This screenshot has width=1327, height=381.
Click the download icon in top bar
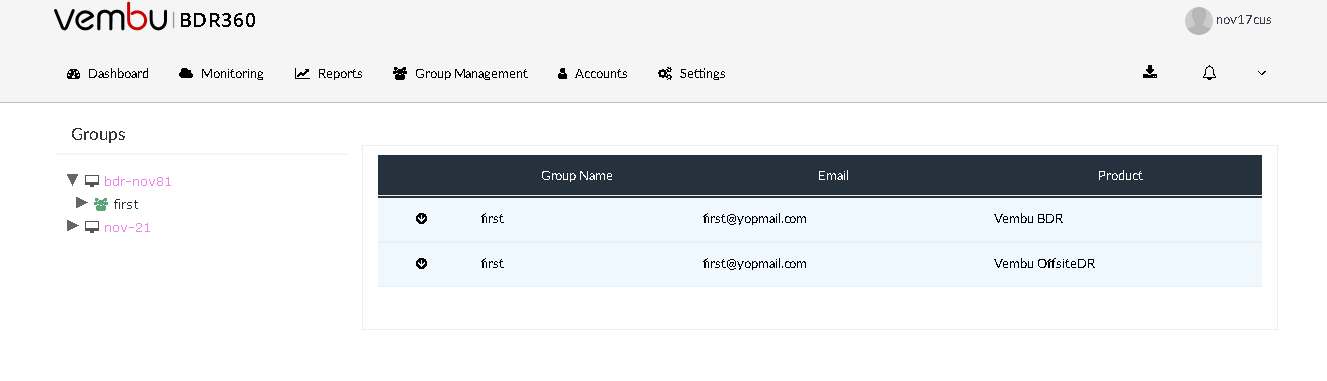[1150, 72]
